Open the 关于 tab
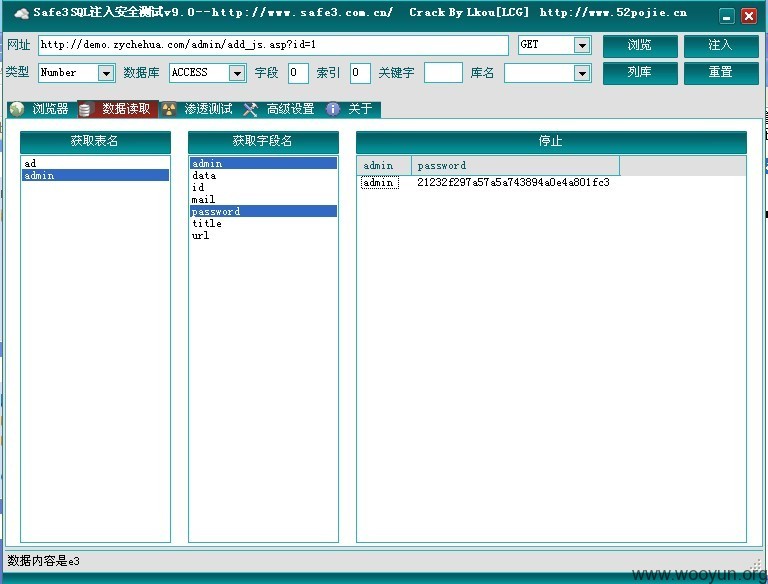 point(352,109)
